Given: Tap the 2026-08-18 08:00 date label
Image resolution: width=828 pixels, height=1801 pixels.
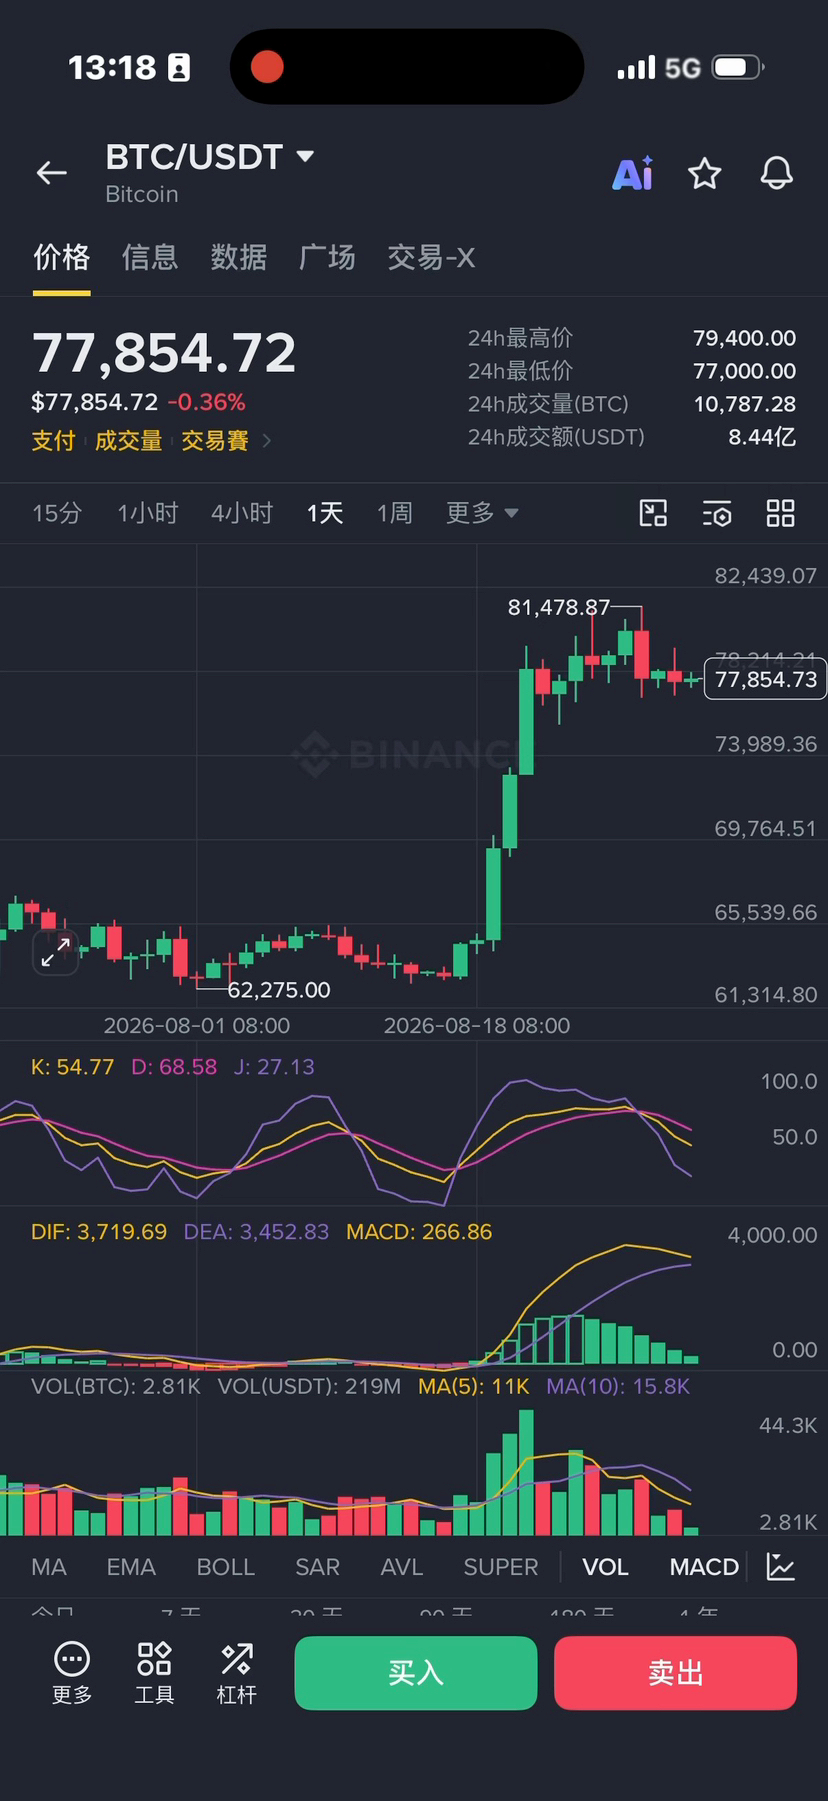Looking at the screenshot, I should point(477,1026).
